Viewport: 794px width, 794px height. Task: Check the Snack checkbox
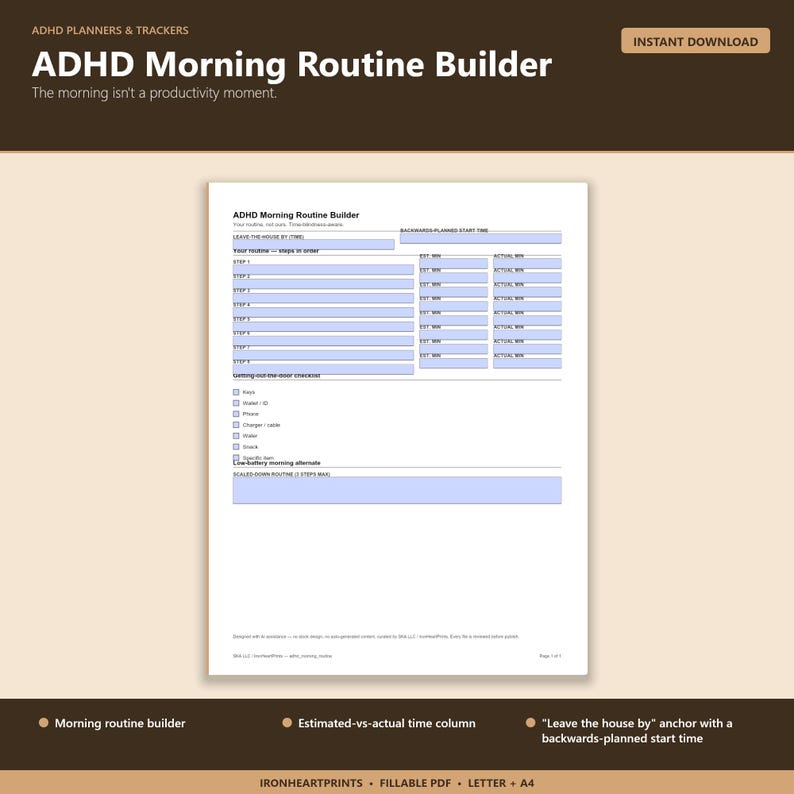click(x=236, y=447)
